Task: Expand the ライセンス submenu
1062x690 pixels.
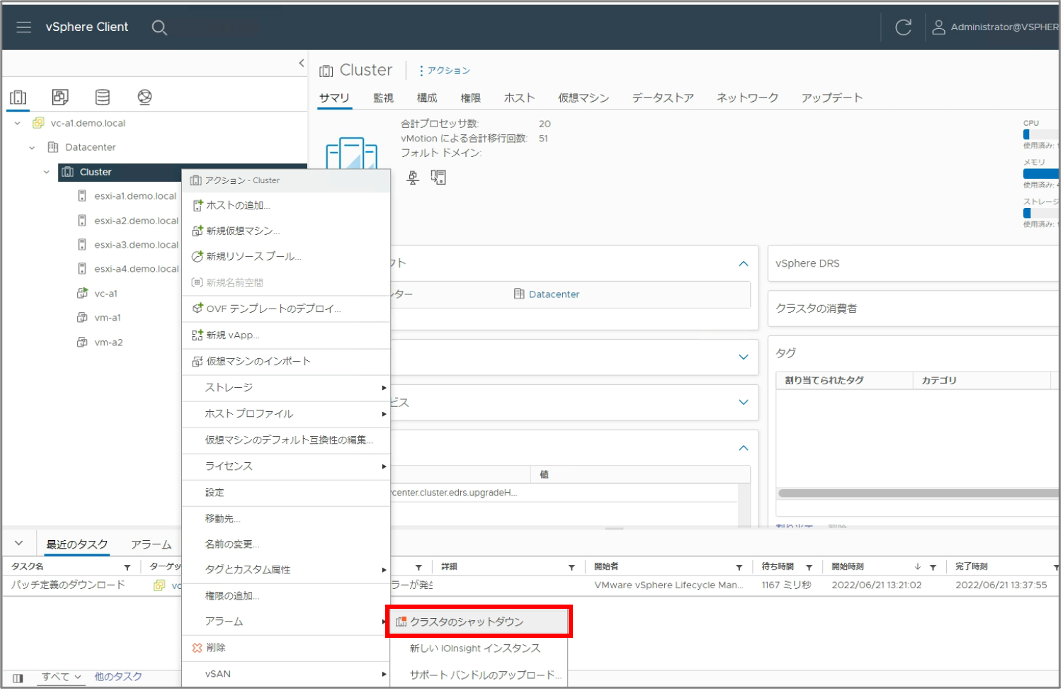Action: point(286,466)
